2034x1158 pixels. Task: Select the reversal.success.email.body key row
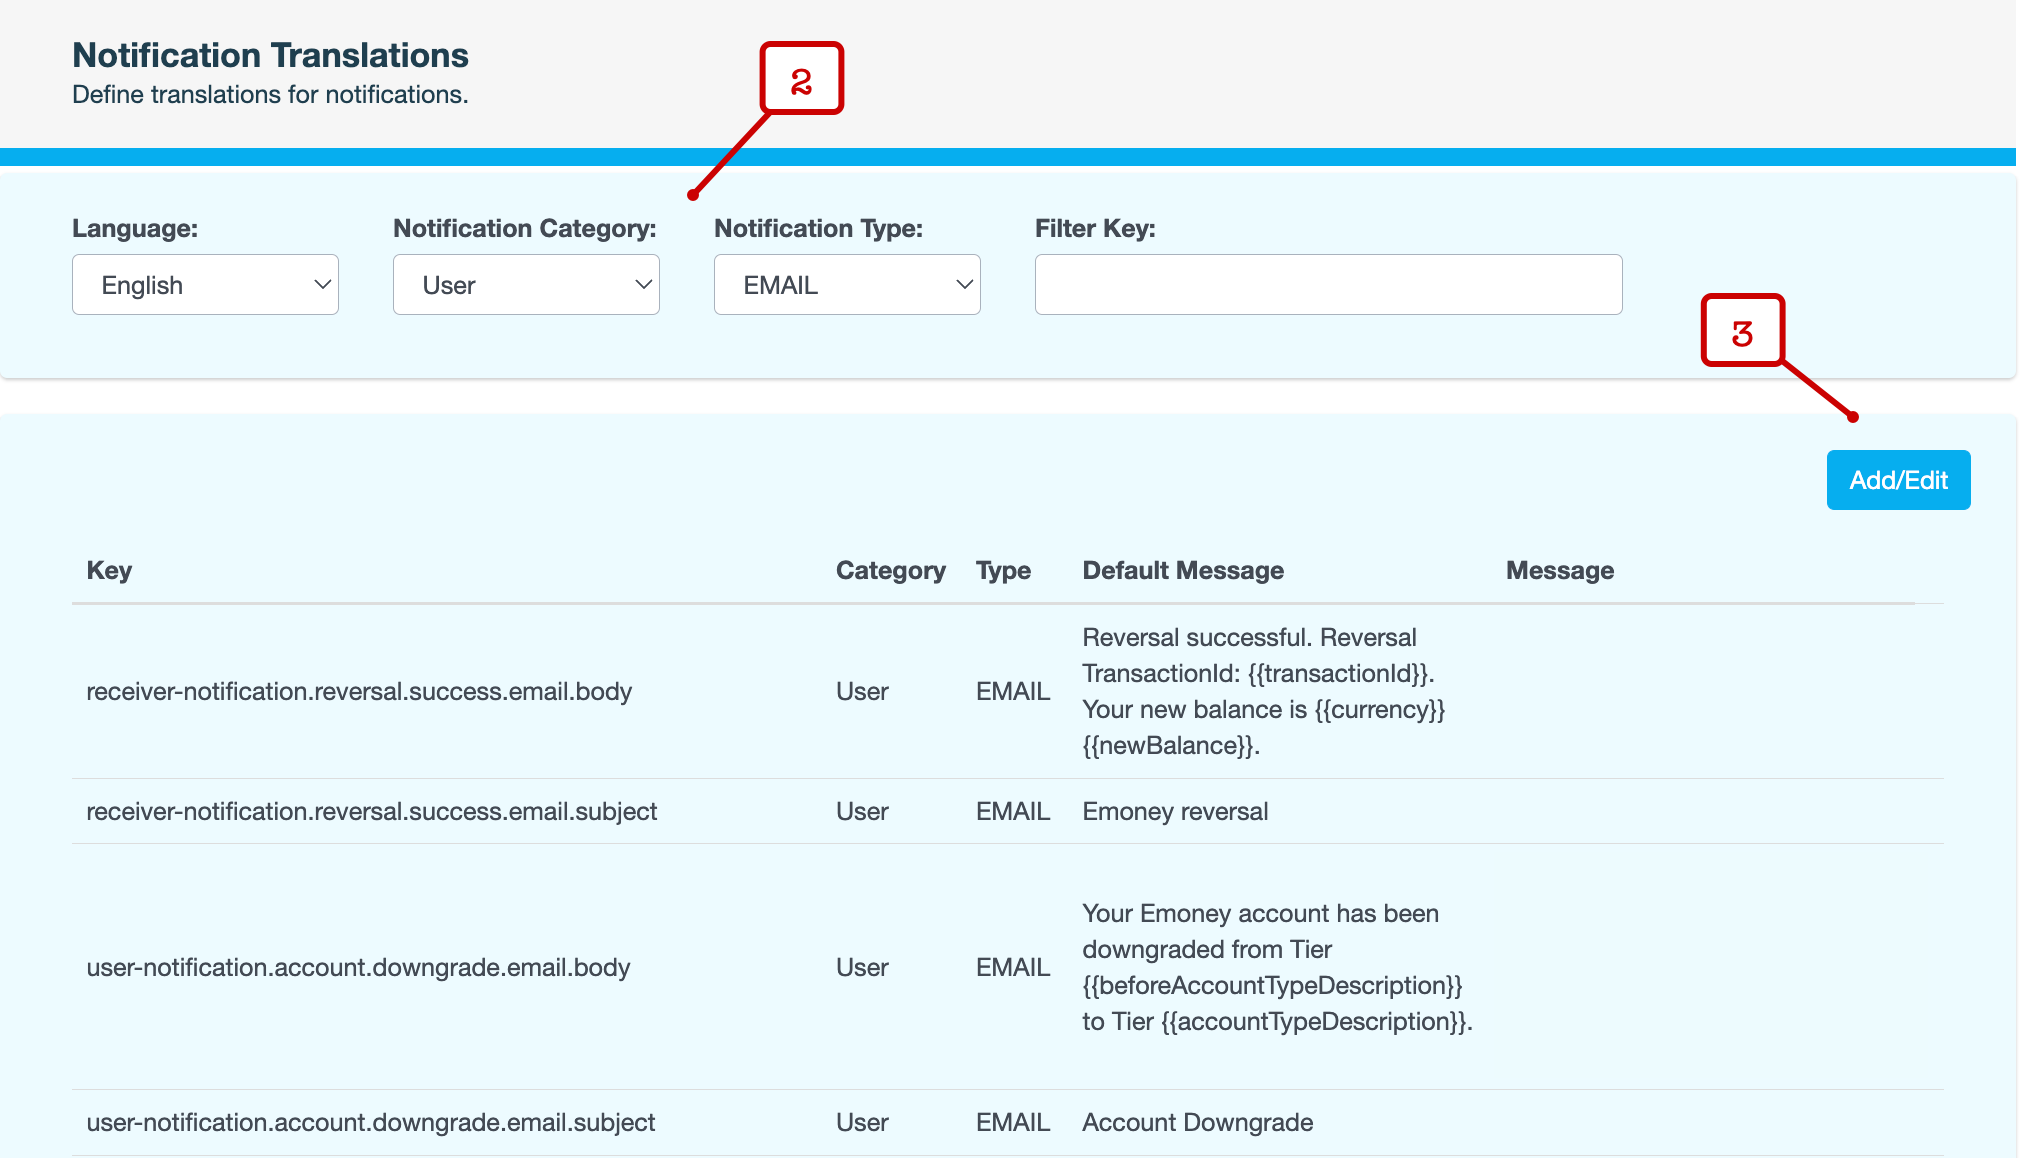359,692
